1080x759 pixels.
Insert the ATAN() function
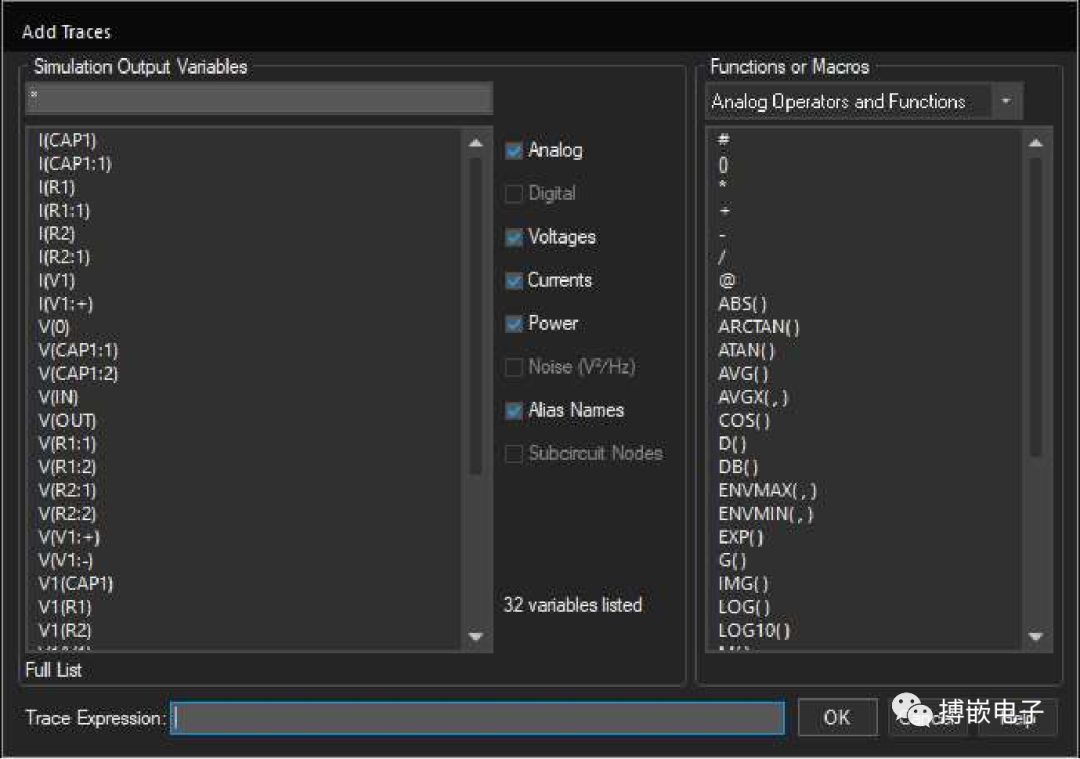pyautogui.click(x=747, y=351)
